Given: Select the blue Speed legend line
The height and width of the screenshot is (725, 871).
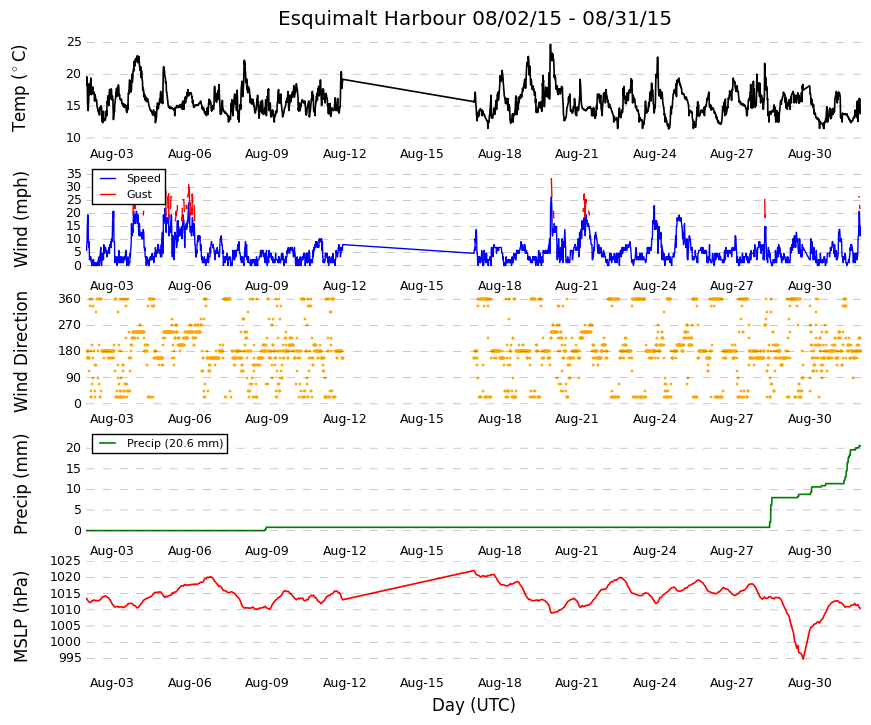Looking at the screenshot, I should 108,178.
